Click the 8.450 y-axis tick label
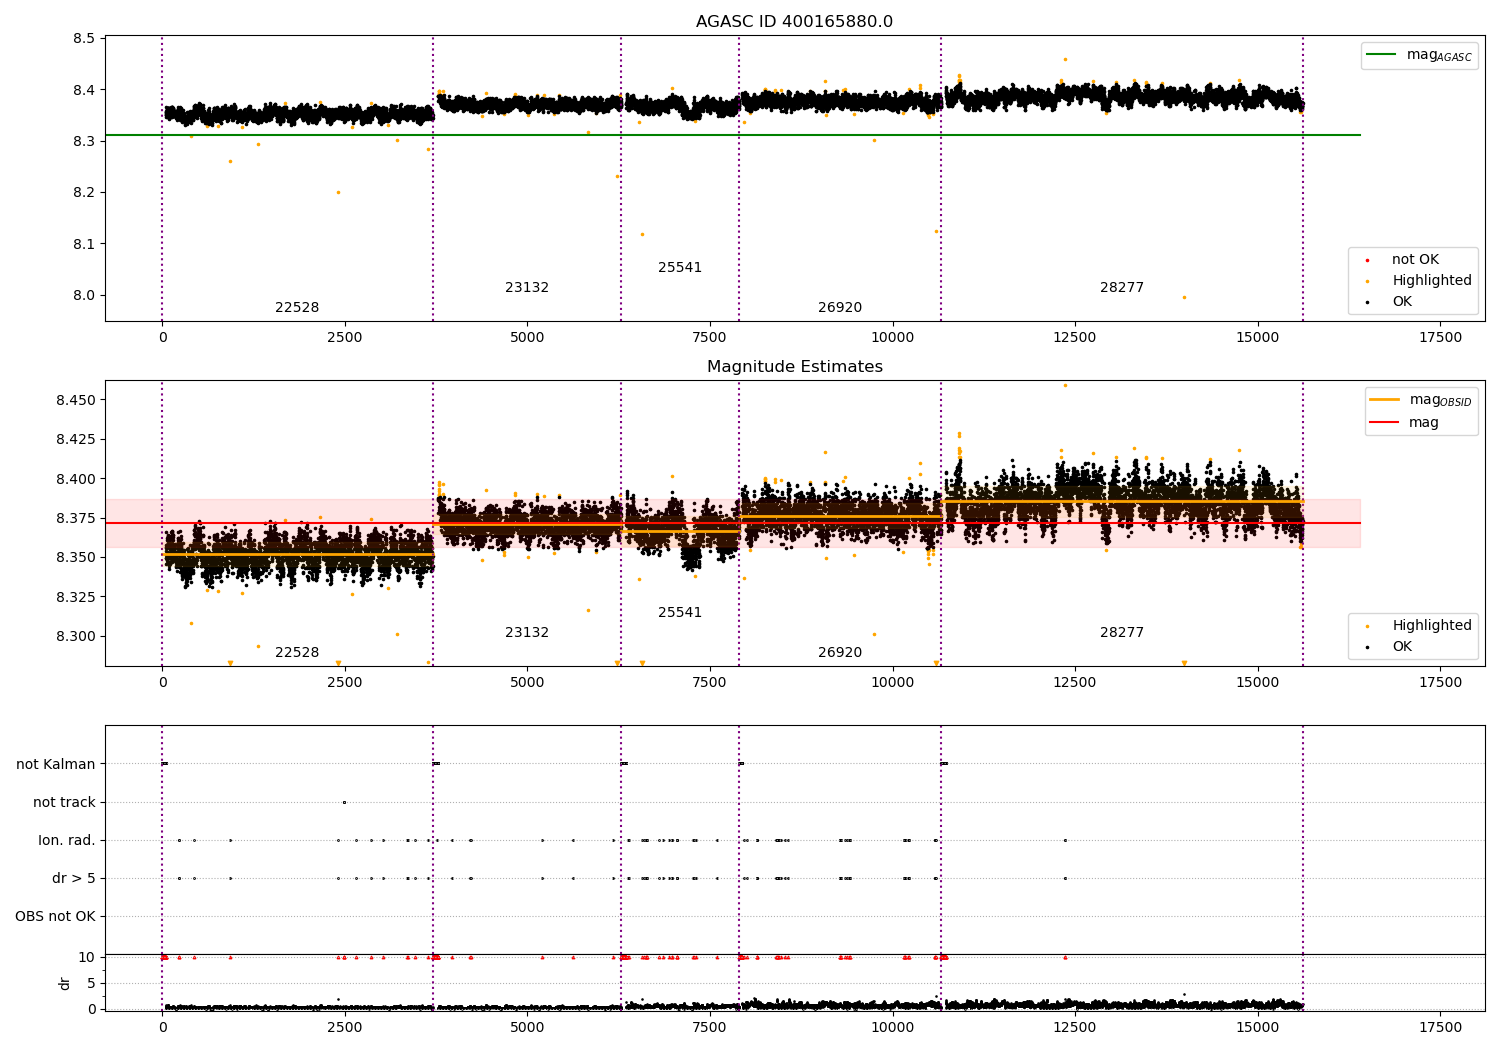This screenshot has height=1050, width=1500. tap(76, 400)
